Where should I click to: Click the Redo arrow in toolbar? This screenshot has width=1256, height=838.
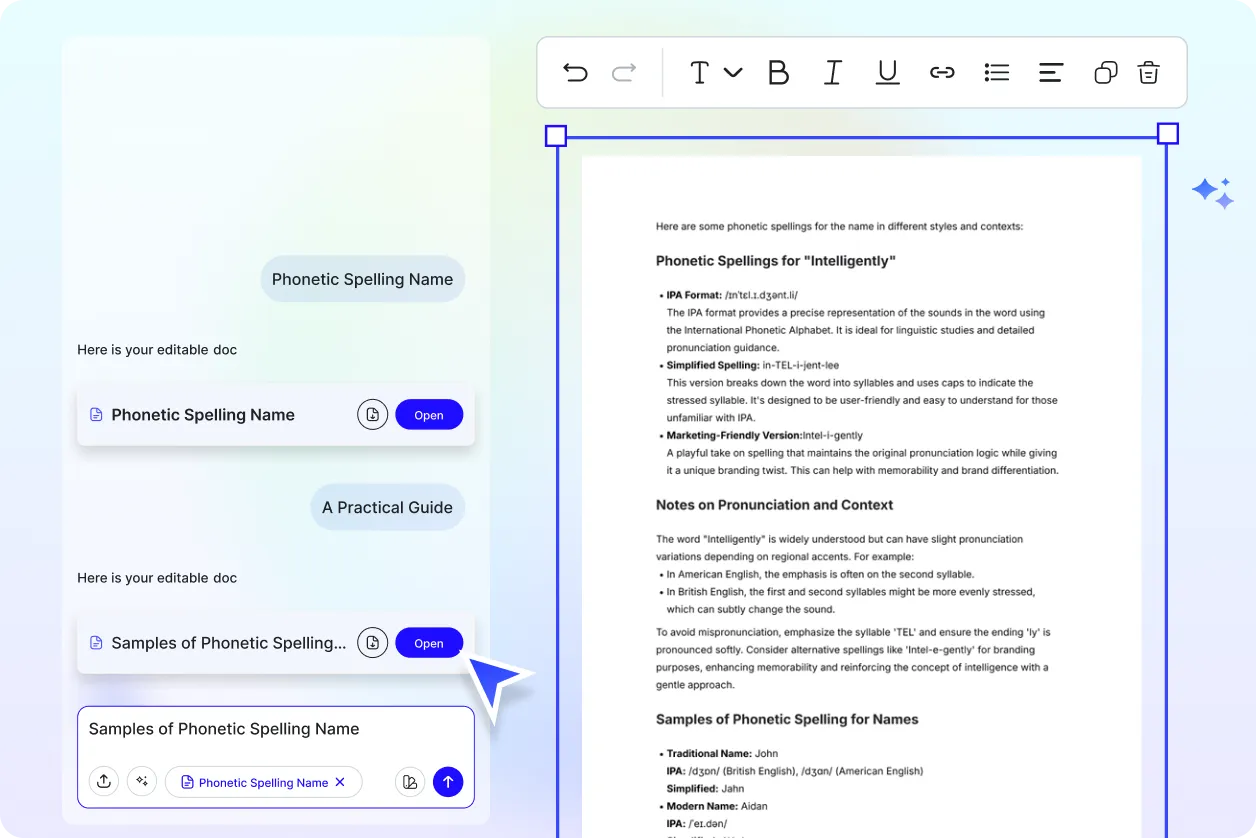click(624, 72)
